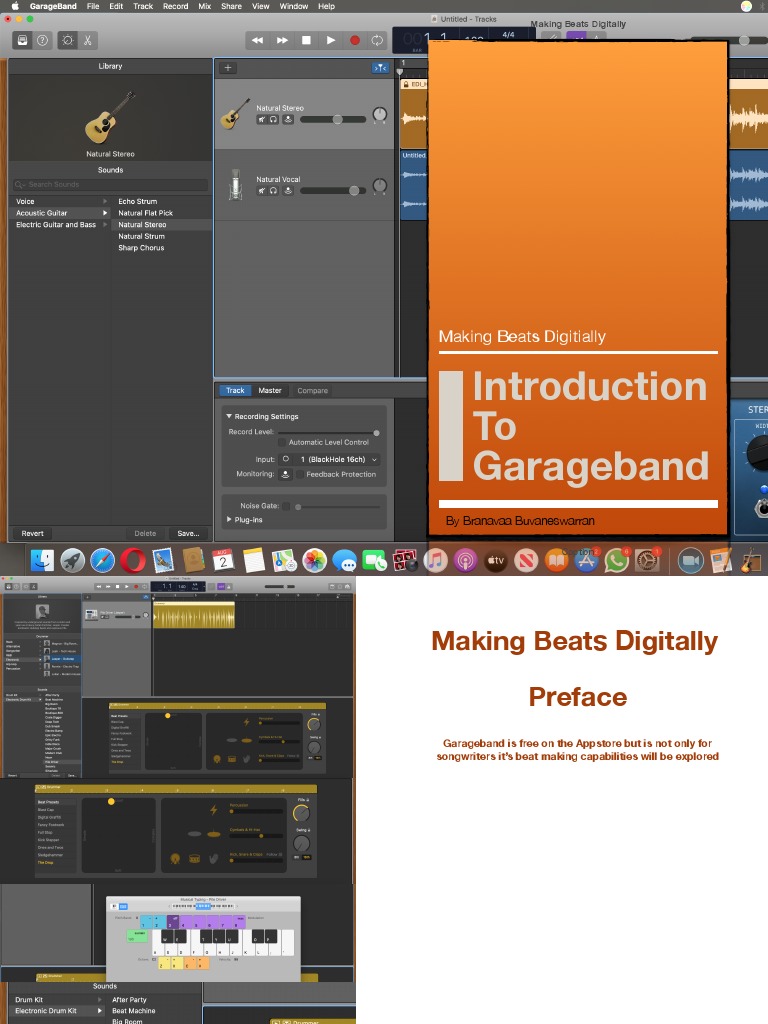This screenshot has height=1024, width=768.
Task: Open Messages from the Dock
Action: click(344, 560)
